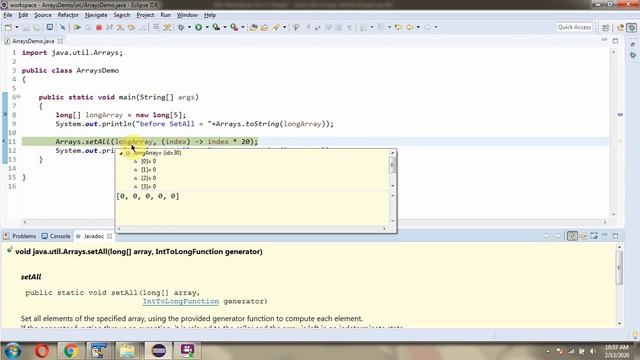
Task: Open the Help menu
Action: click(x=210, y=15)
